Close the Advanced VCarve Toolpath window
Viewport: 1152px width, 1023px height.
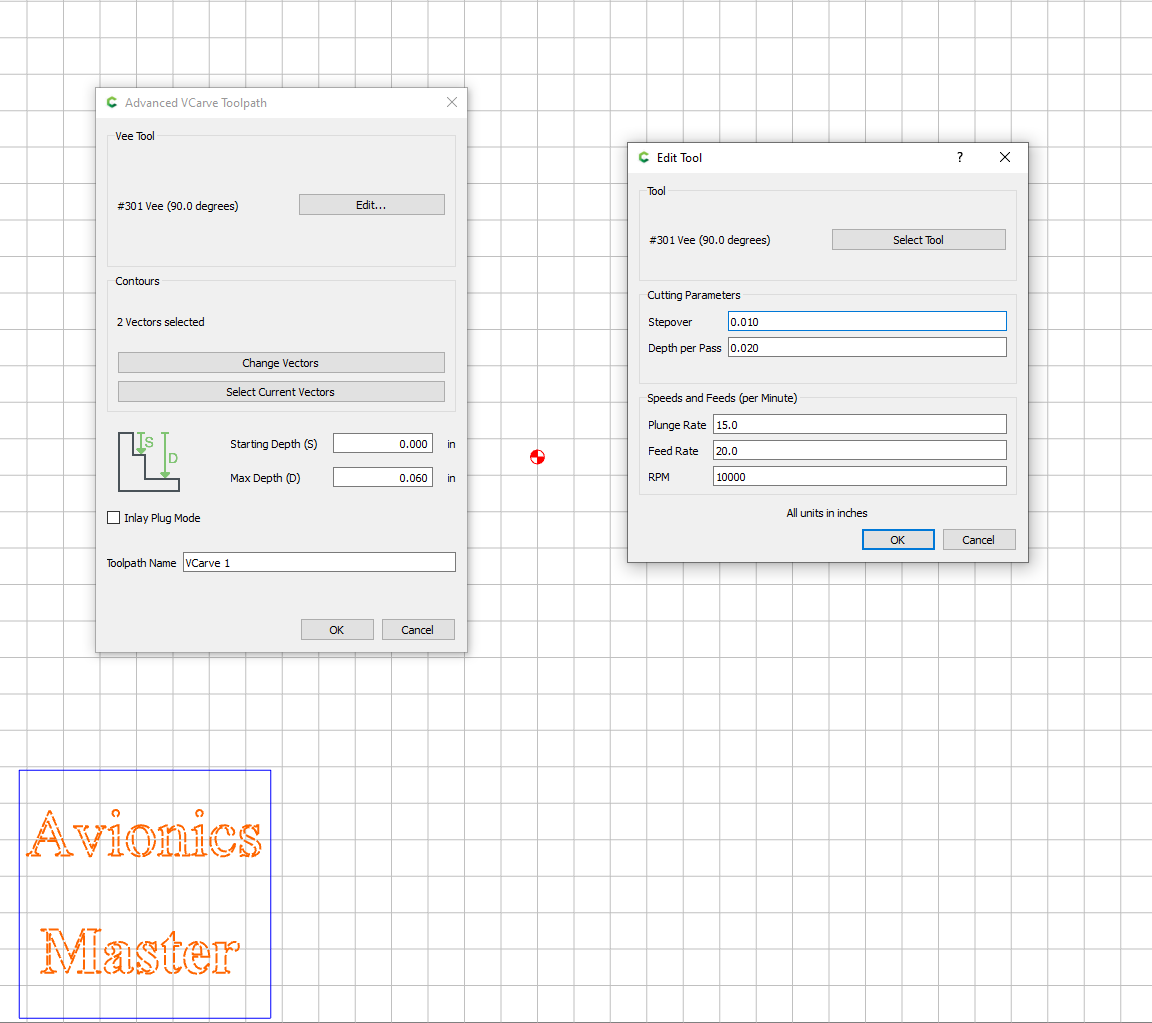pos(452,102)
